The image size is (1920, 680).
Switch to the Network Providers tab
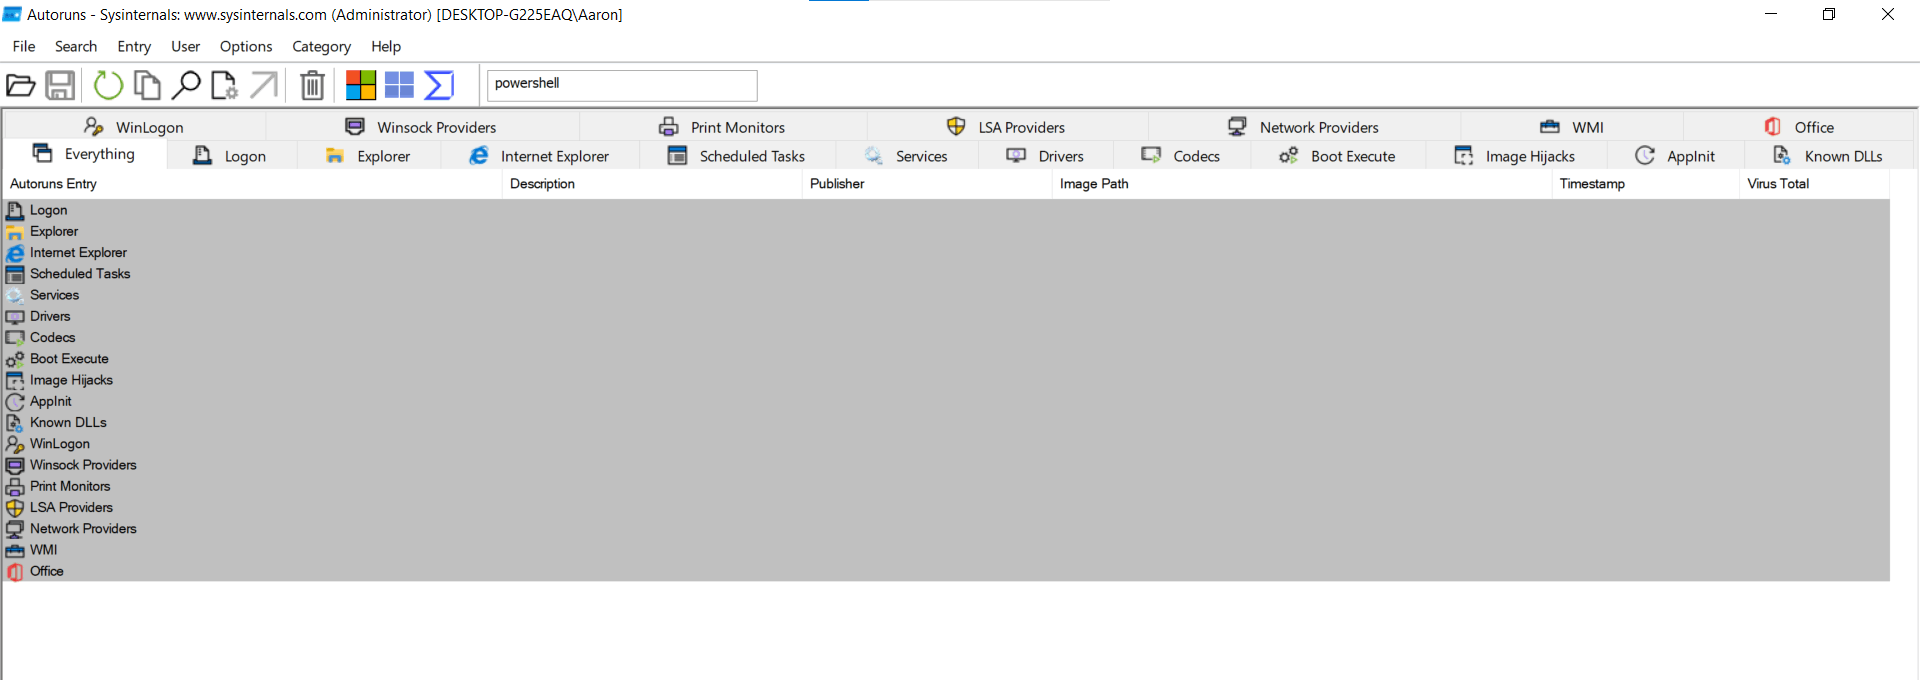coord(1303,127)
